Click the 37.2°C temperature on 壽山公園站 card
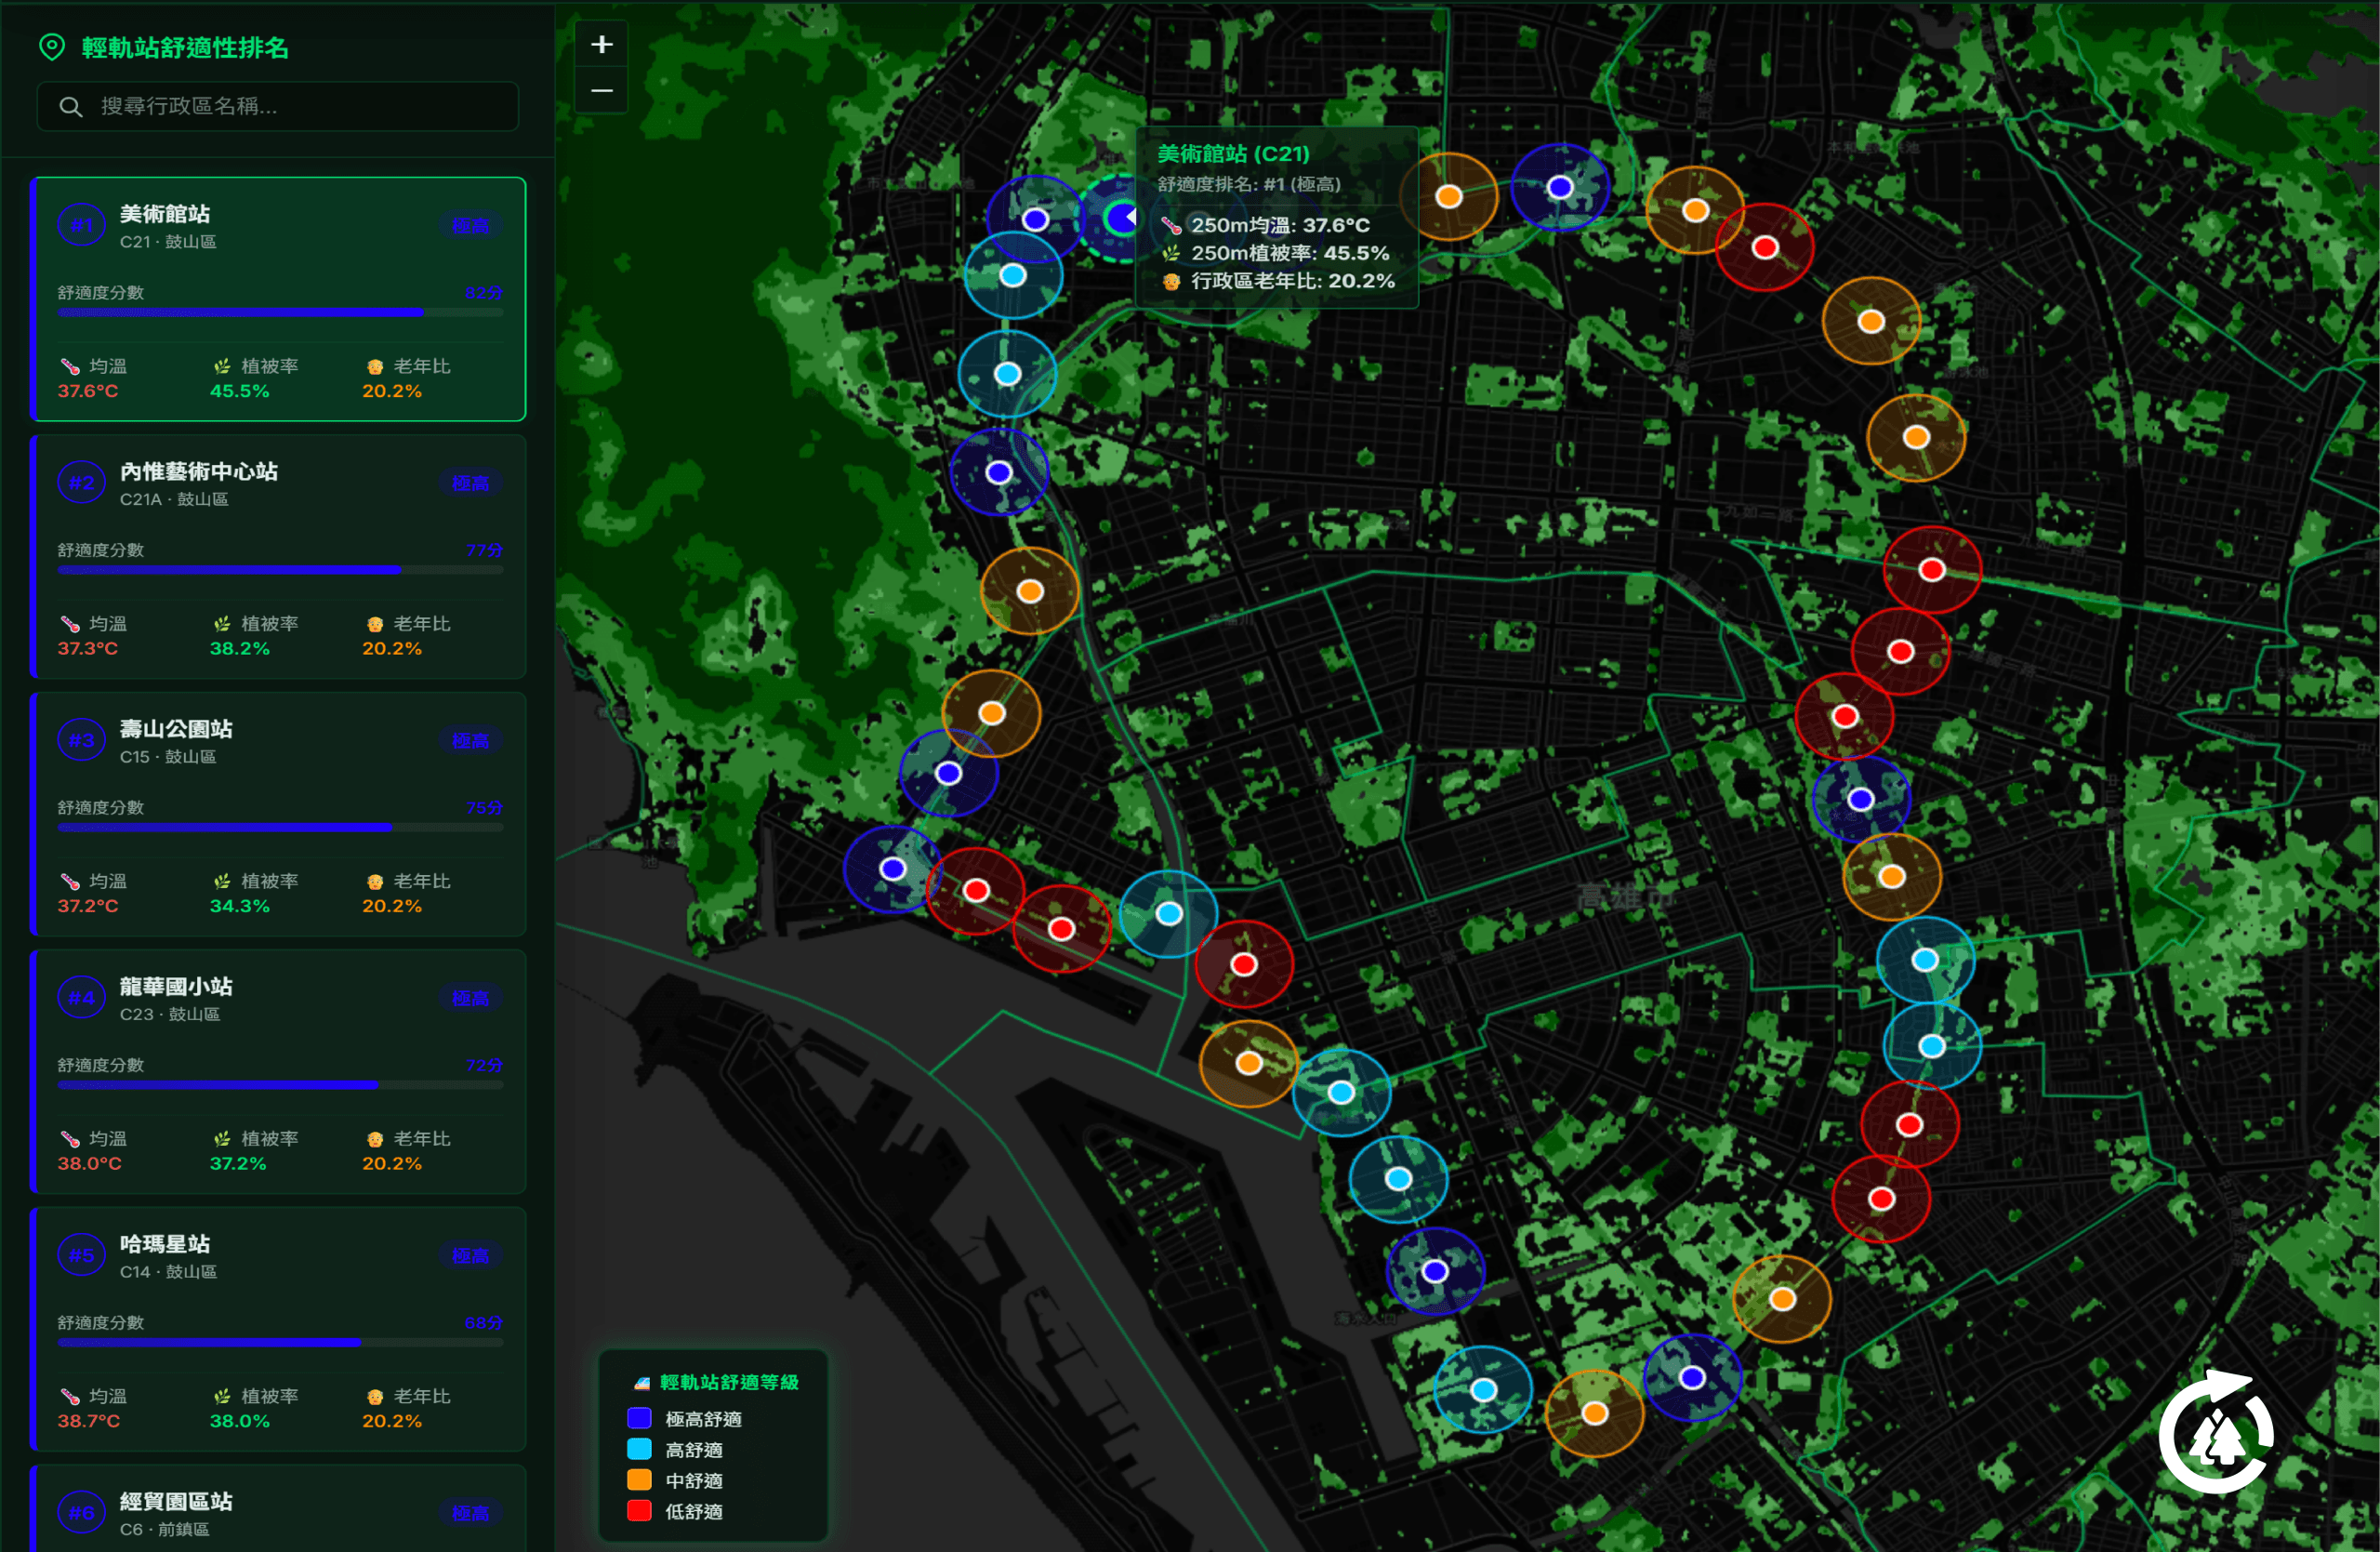Screen dimensions: 2380x1552 click(x=88, y=906)
